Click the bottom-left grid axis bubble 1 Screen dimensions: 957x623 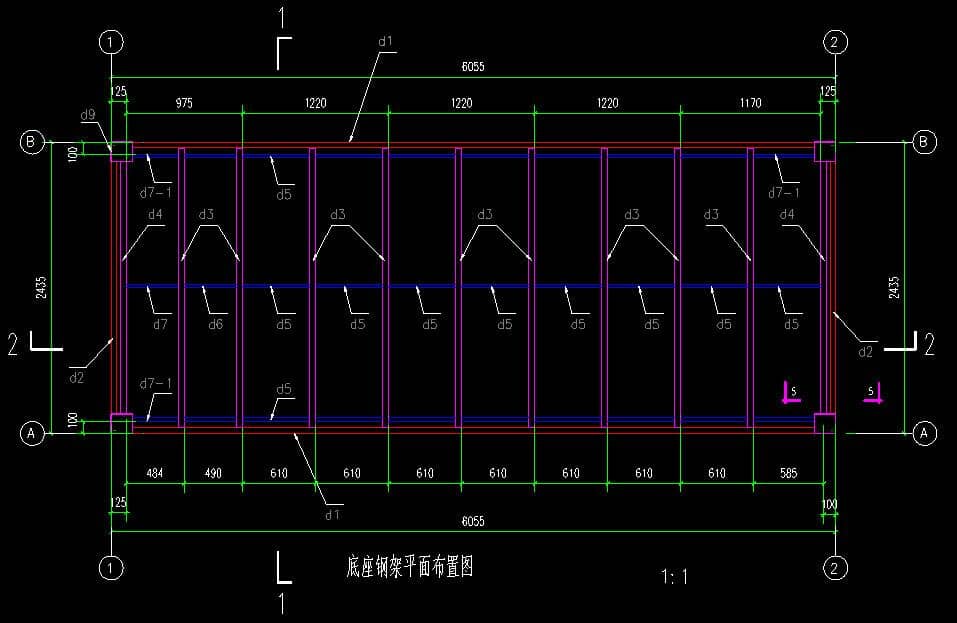[x=111, y=568]
